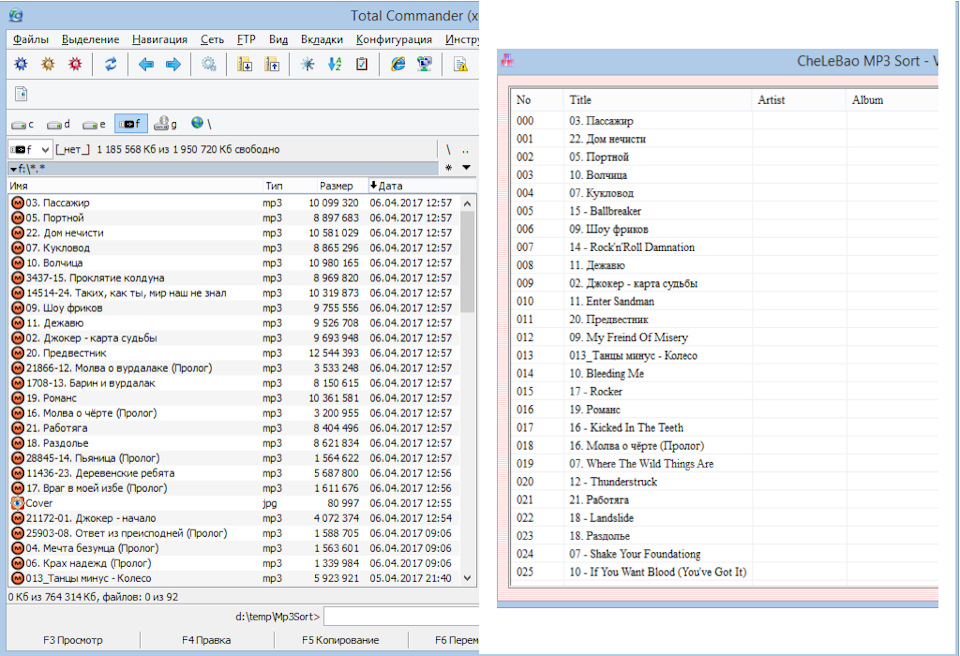Go back with the left arrow icon
This screenshot has width=960, height=656.
tap(146, 64)
